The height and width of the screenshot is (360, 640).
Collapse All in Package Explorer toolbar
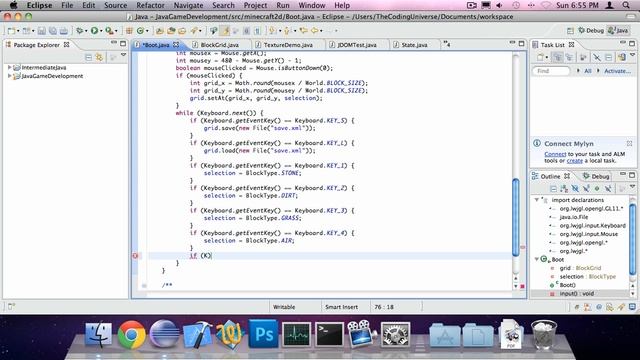[x=89, y=57]
